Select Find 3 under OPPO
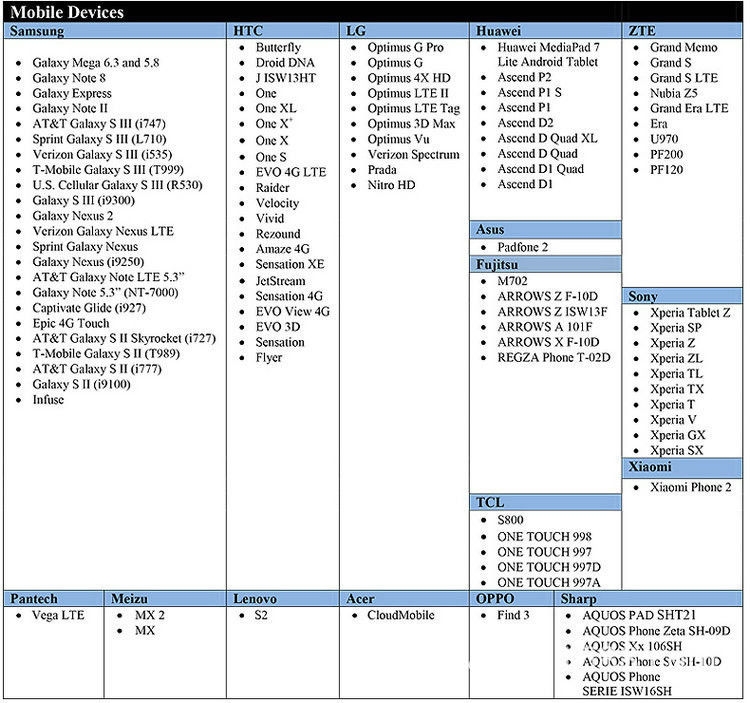The width and height of the screenshot is (750, 703). [513, 615]
